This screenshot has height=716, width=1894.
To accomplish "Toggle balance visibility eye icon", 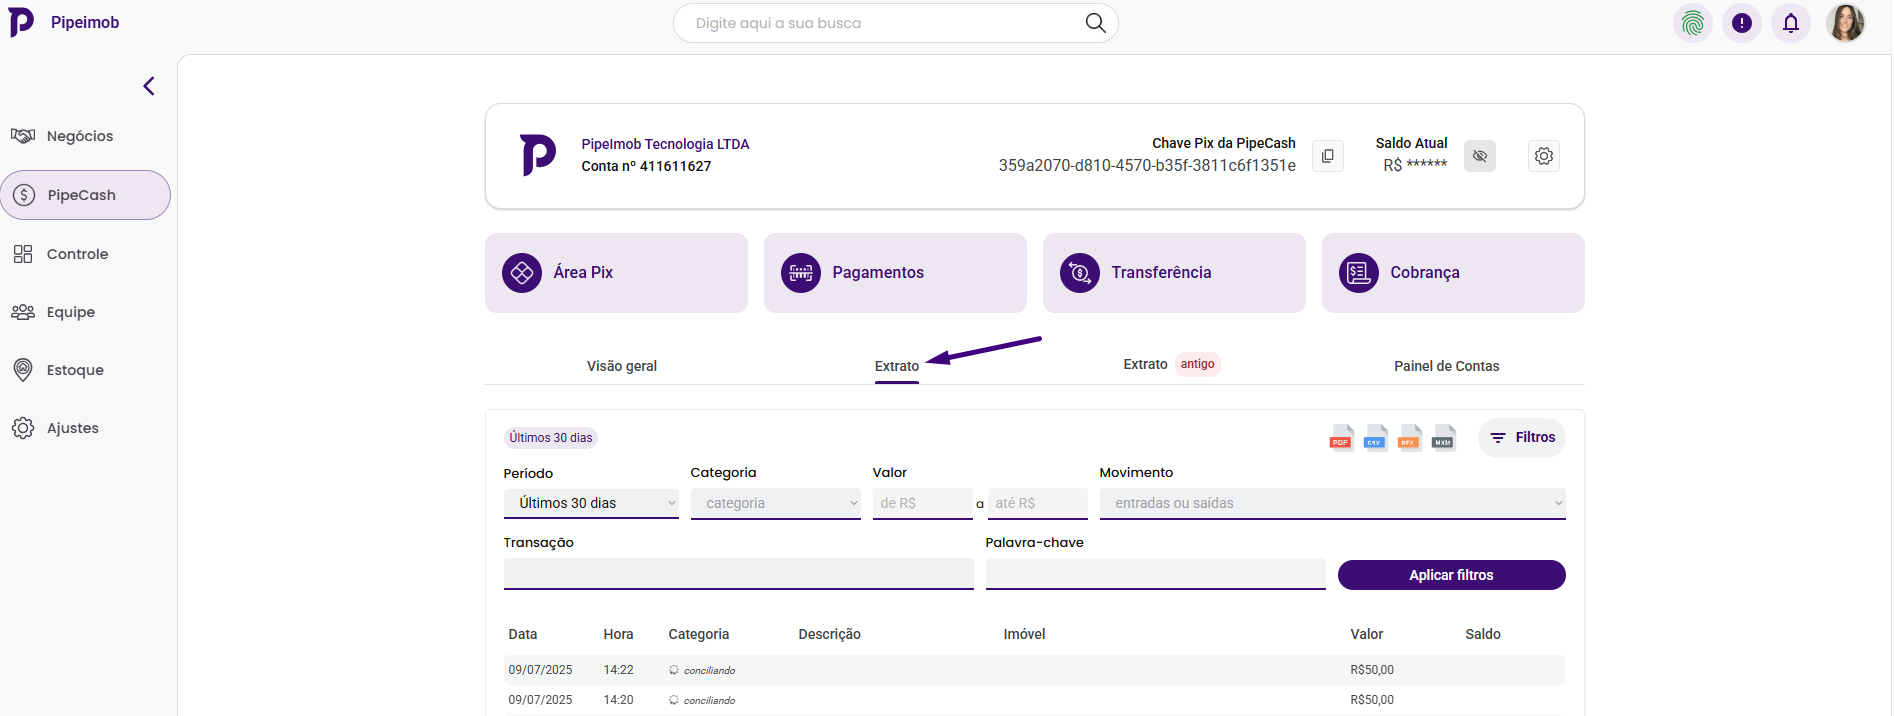I will 1479,156.
